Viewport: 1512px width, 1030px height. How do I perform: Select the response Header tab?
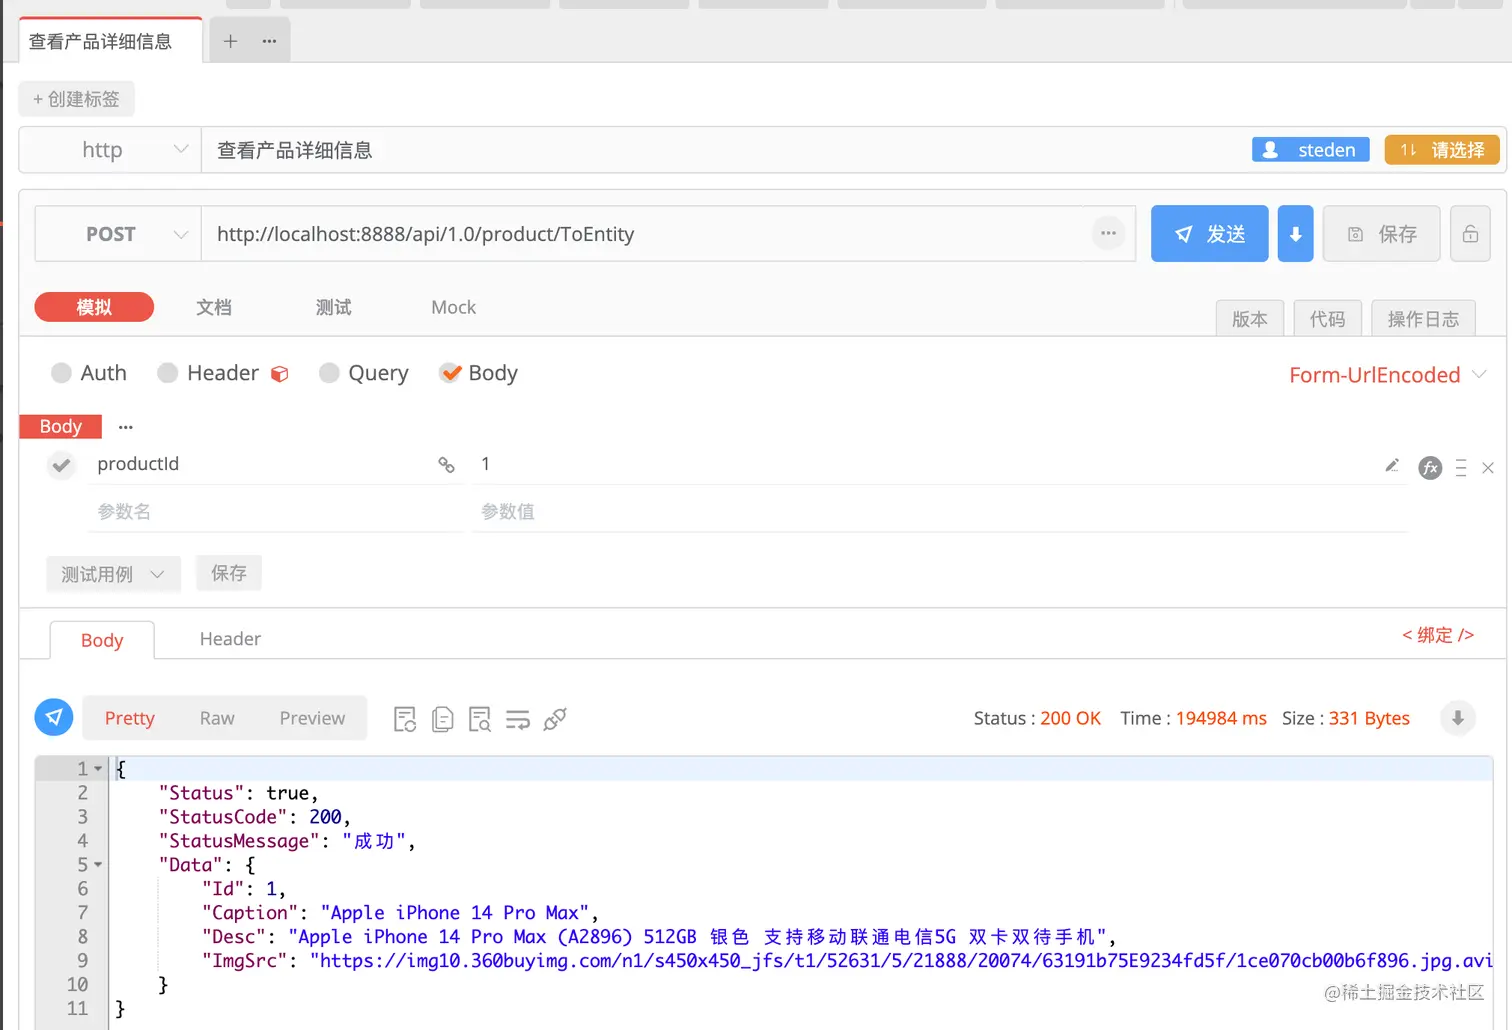pyautogui.click(x=230, y=639)
